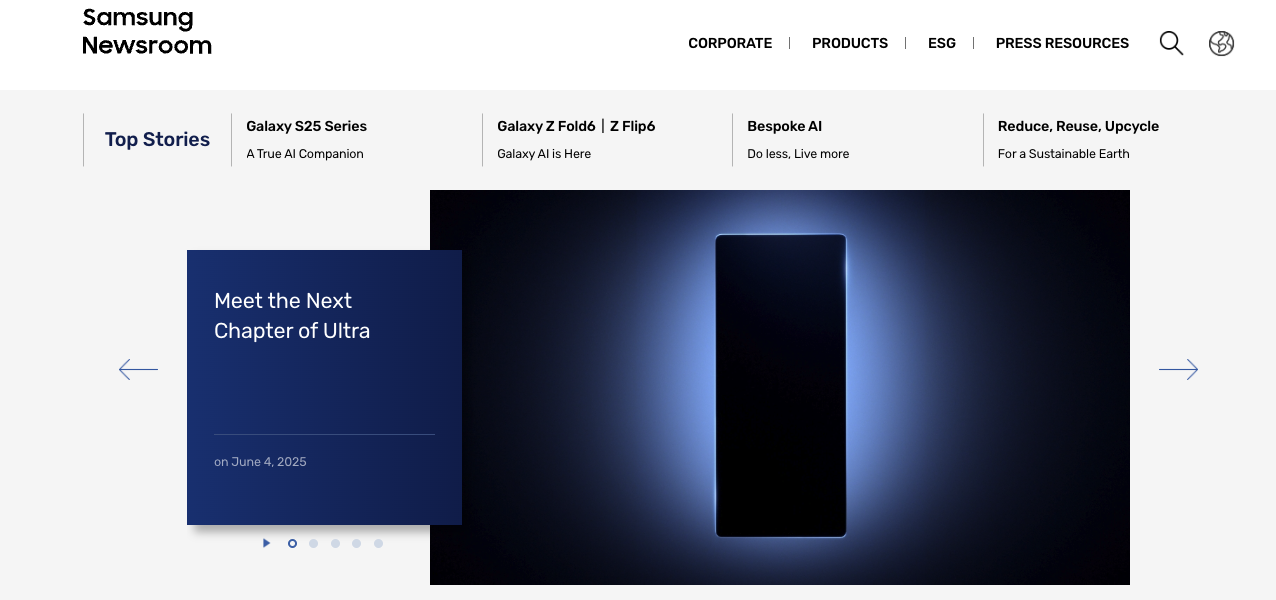Image resolution: width=1276 pixels, height=600 pixels.
Task: Open the PRODUCTS menu
Action: 850,43
